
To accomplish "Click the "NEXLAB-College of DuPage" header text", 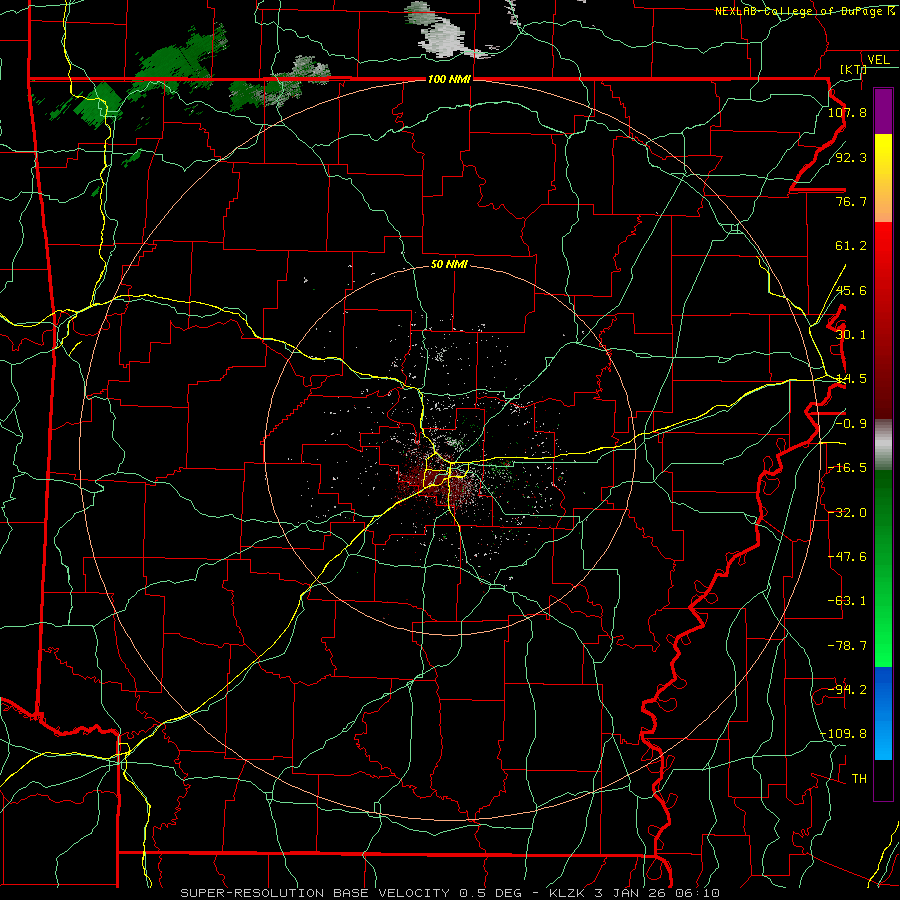I will tap(800, 11).
